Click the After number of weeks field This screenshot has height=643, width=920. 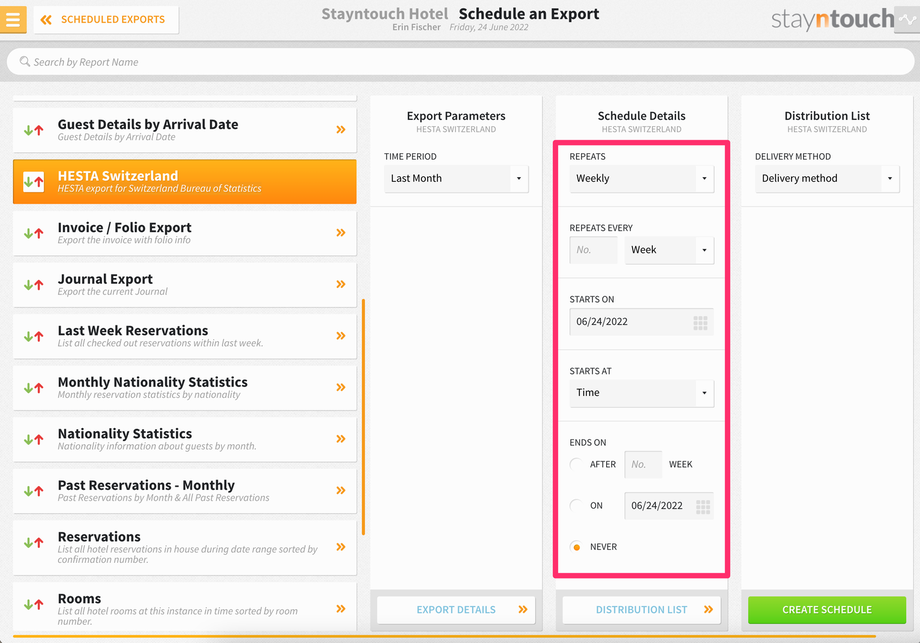(643, 465)
